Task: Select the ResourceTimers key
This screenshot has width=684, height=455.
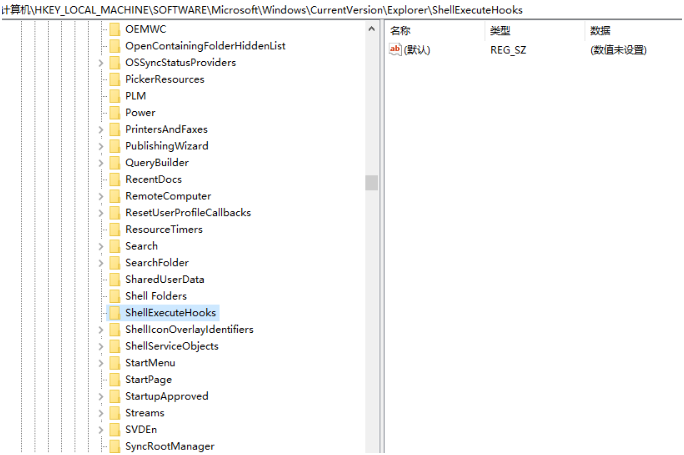Action: [x=163, y=229]
